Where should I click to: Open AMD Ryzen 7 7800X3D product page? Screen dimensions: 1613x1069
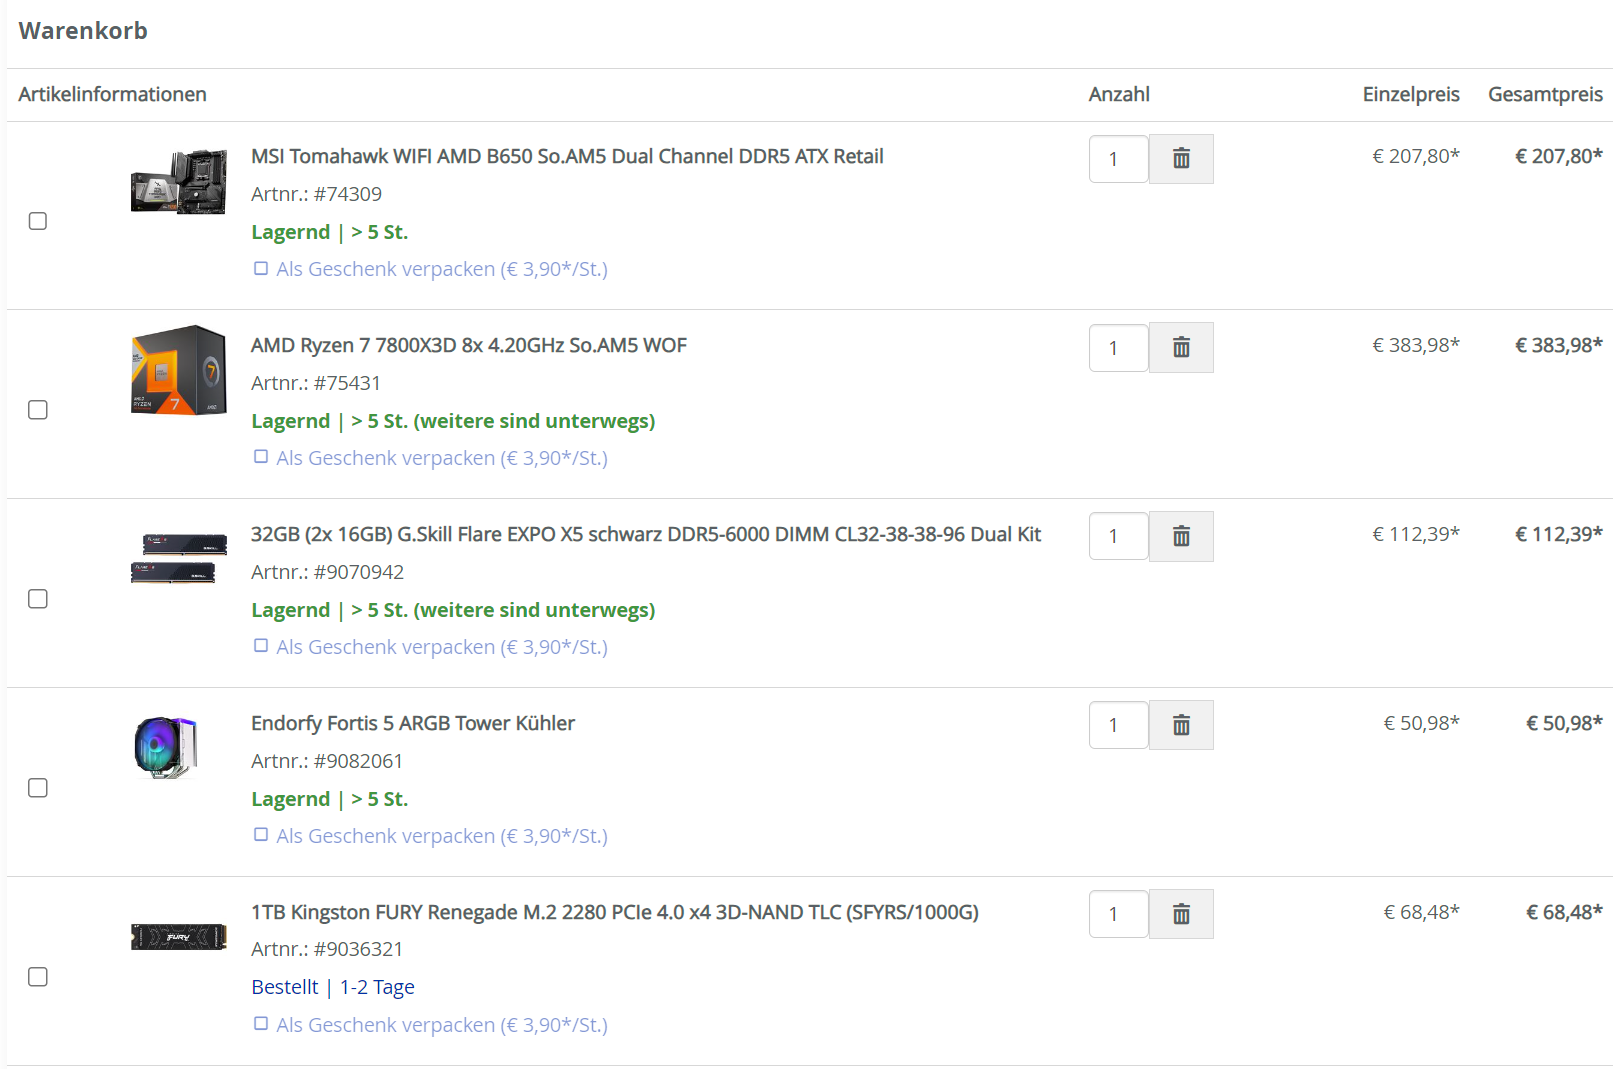(469, 345)
